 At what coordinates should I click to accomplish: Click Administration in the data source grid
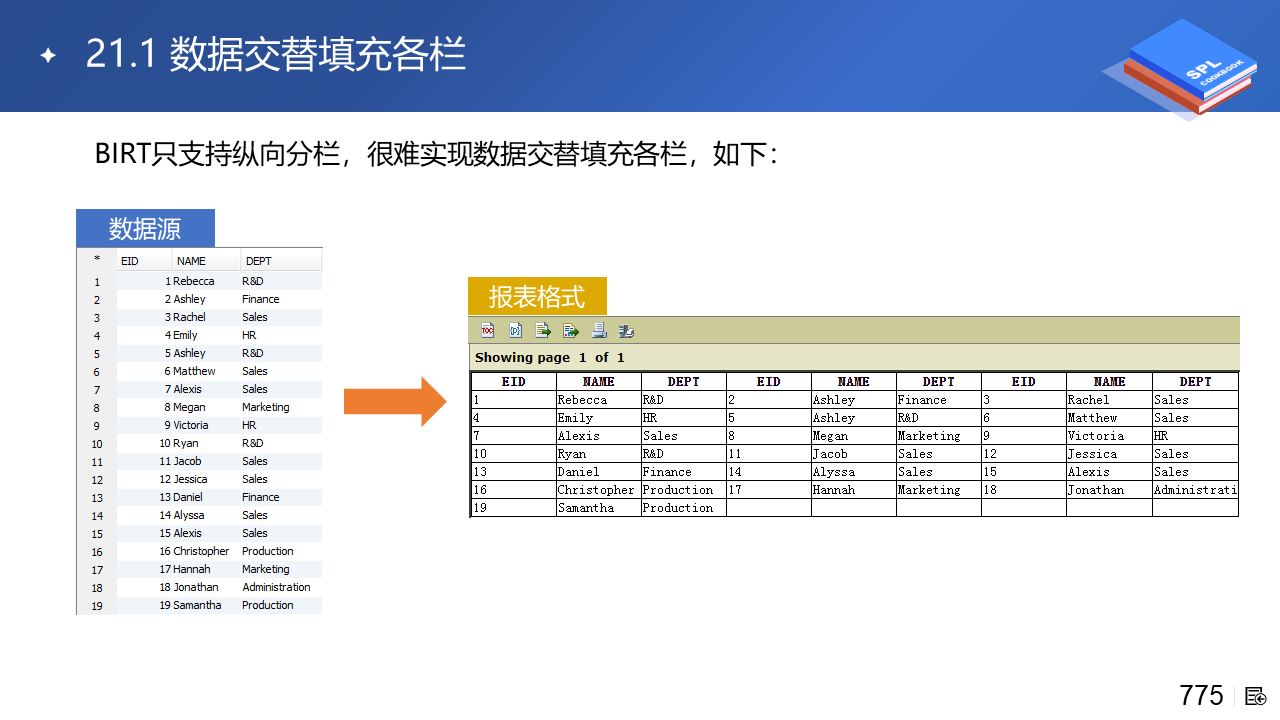[276, 587]
